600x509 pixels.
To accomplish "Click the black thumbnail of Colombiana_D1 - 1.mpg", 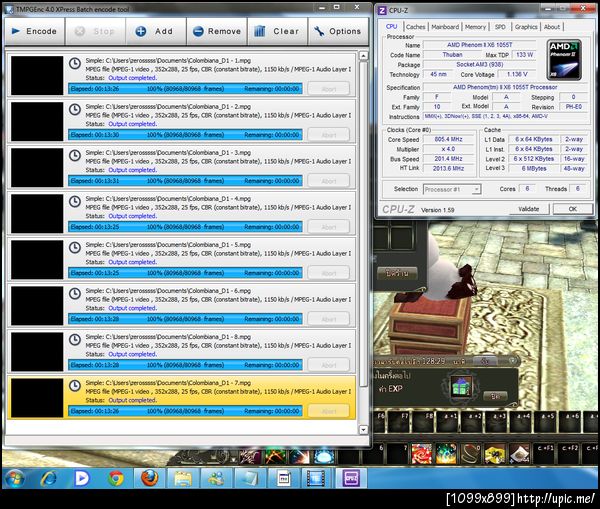I will pyautogui.click(x=37, y=75).
